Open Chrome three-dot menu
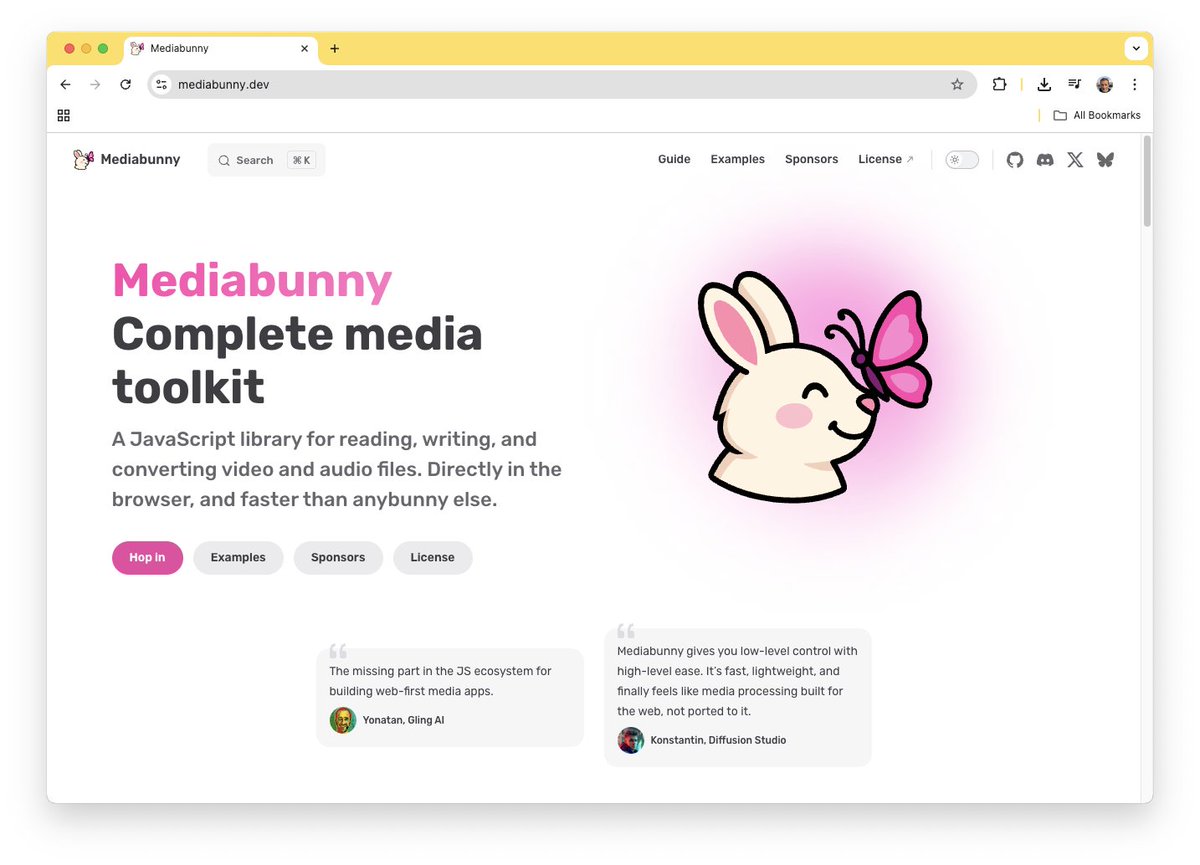This screenshot has height=865, width=1200. 1134,85
